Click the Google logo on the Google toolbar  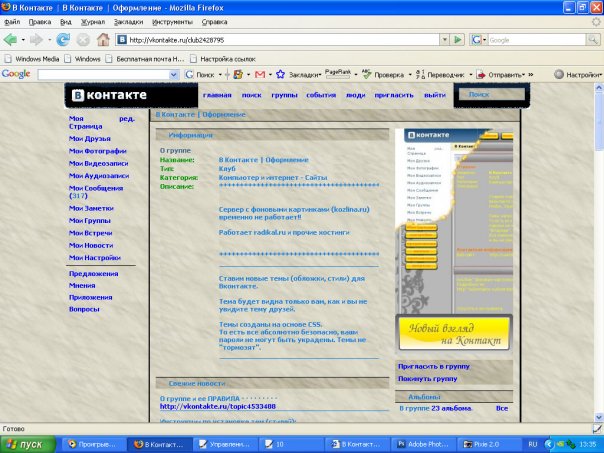pyautogui.click(x=16, y=74)
